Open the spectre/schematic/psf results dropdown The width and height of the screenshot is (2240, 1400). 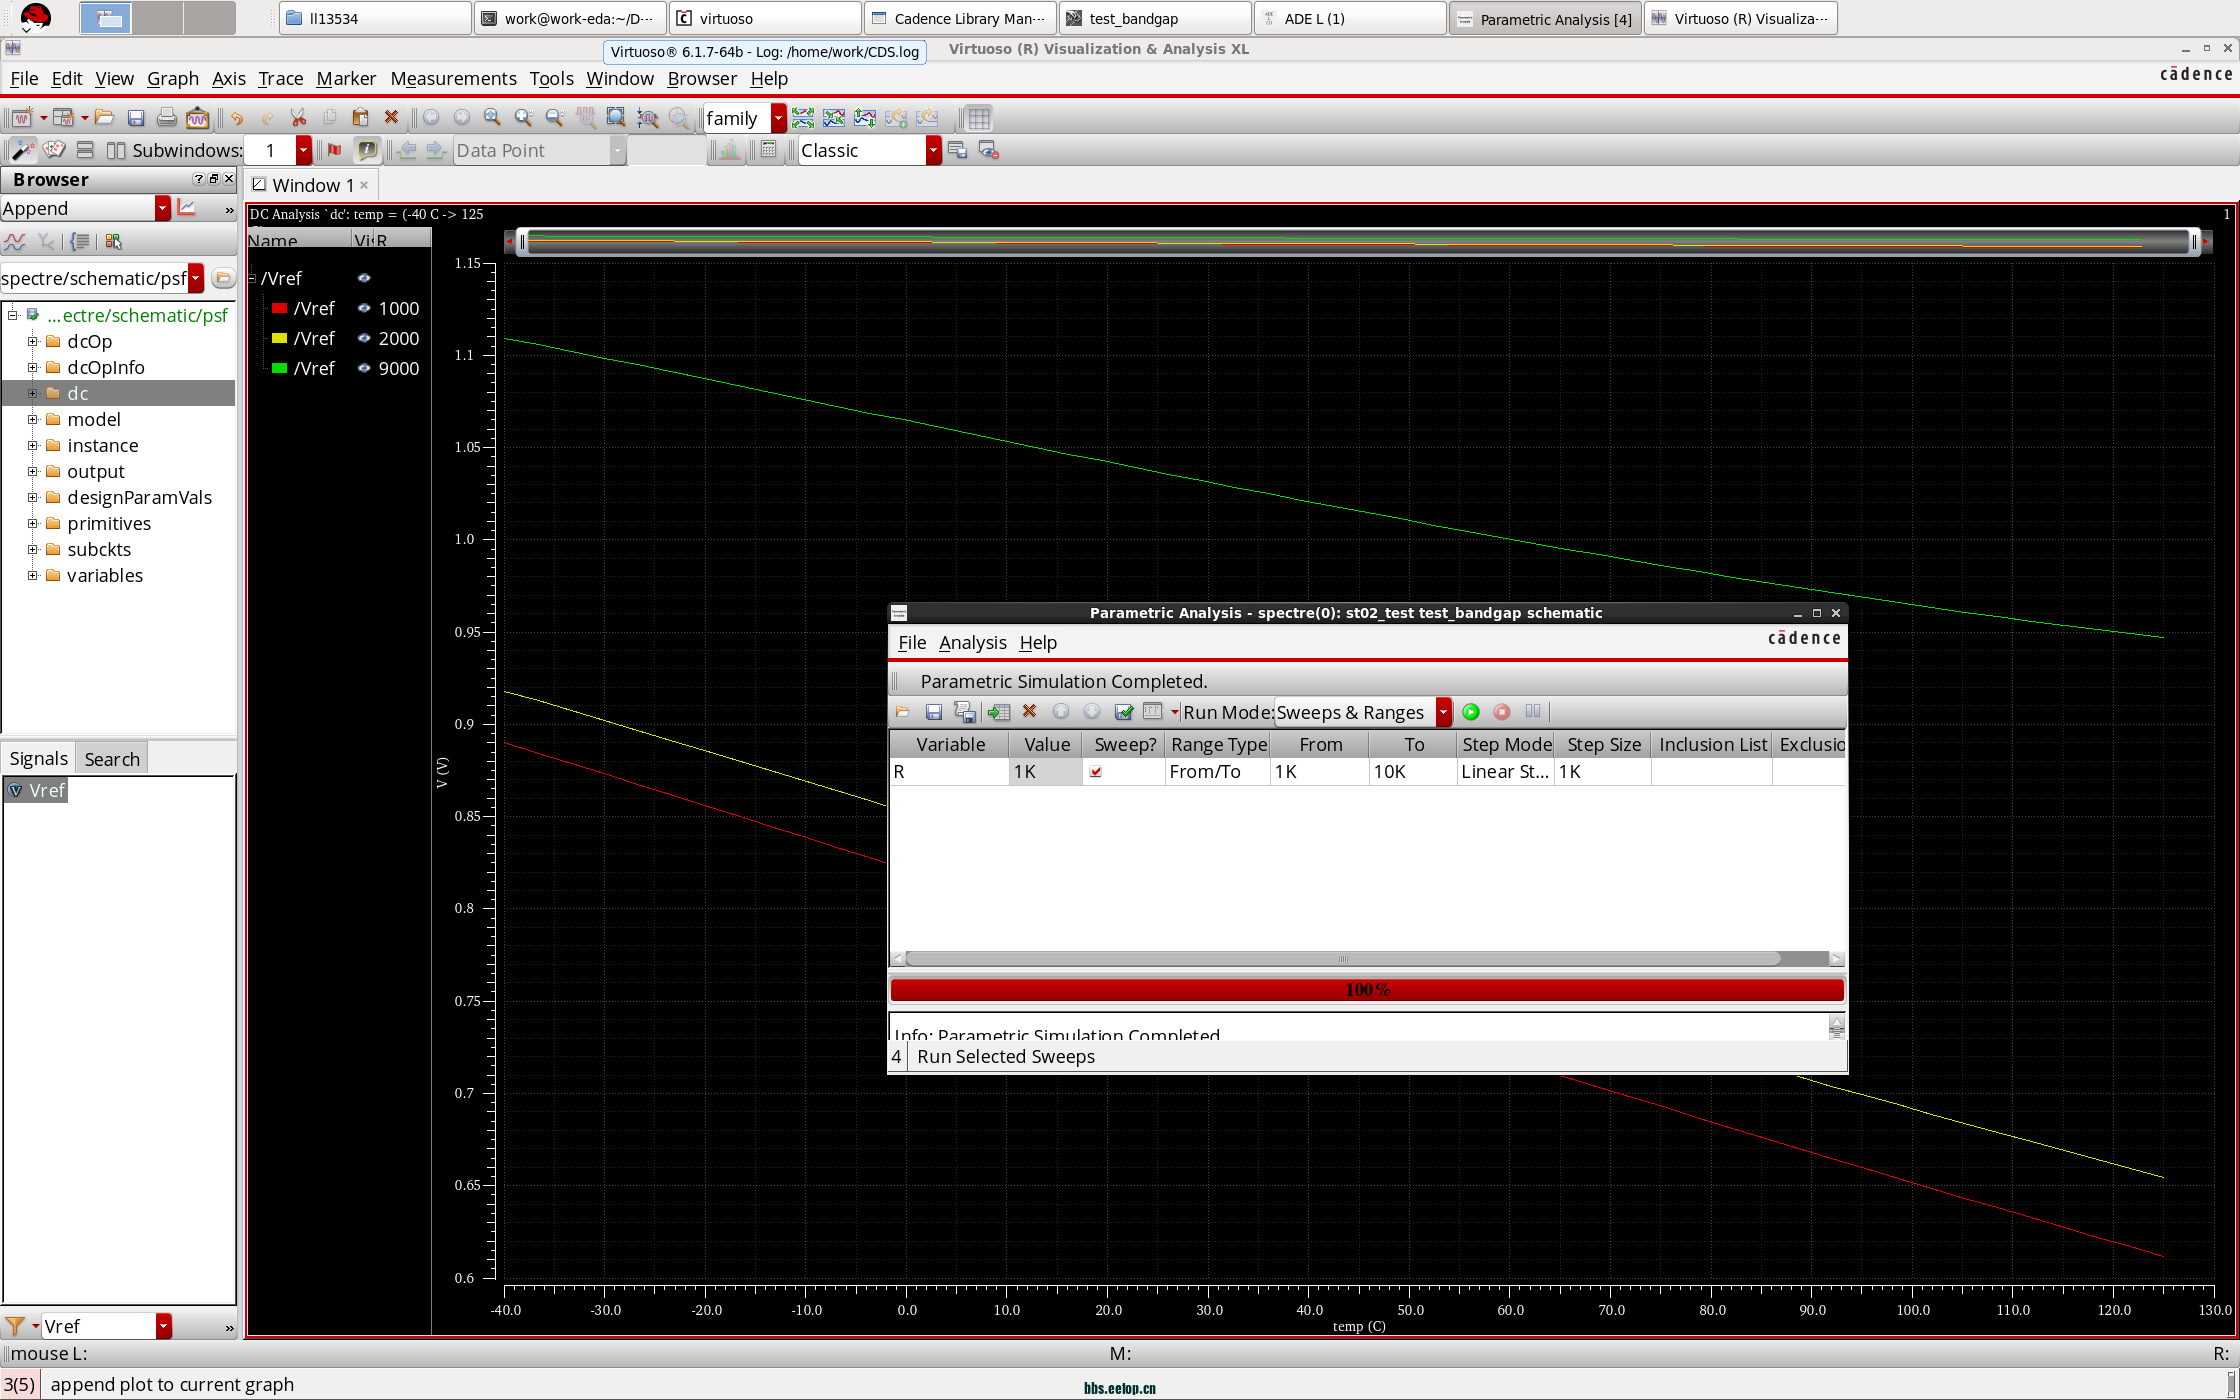pyautogui.click(x=196, y=278)
